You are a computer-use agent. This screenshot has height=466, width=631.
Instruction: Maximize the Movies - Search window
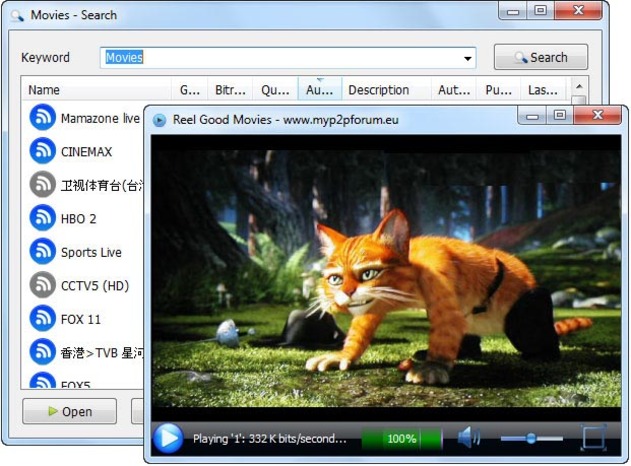[540, 11]
